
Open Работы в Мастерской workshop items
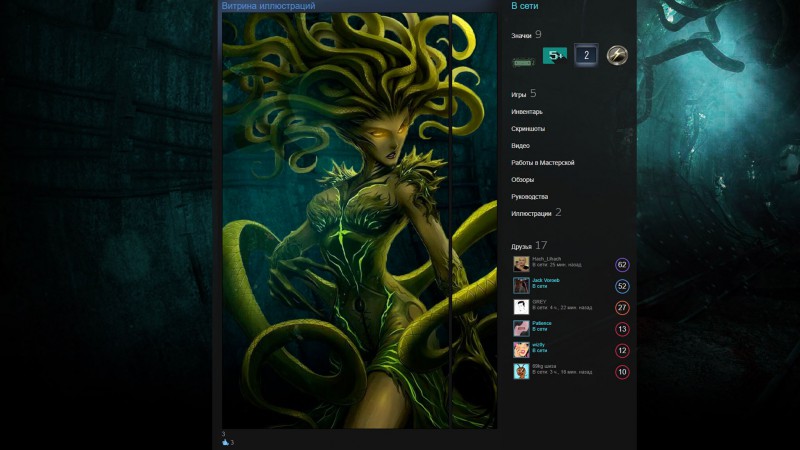(543, 162)
